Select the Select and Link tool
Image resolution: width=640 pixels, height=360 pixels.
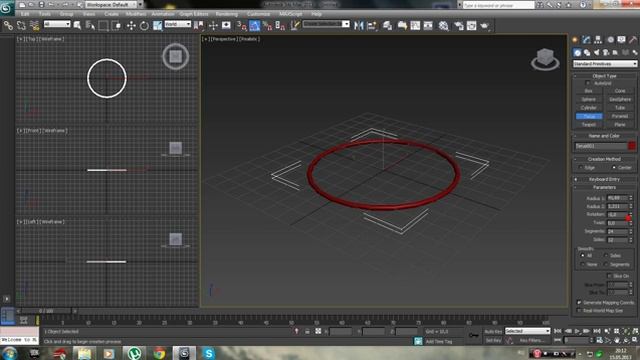click(x=8, y=26)
